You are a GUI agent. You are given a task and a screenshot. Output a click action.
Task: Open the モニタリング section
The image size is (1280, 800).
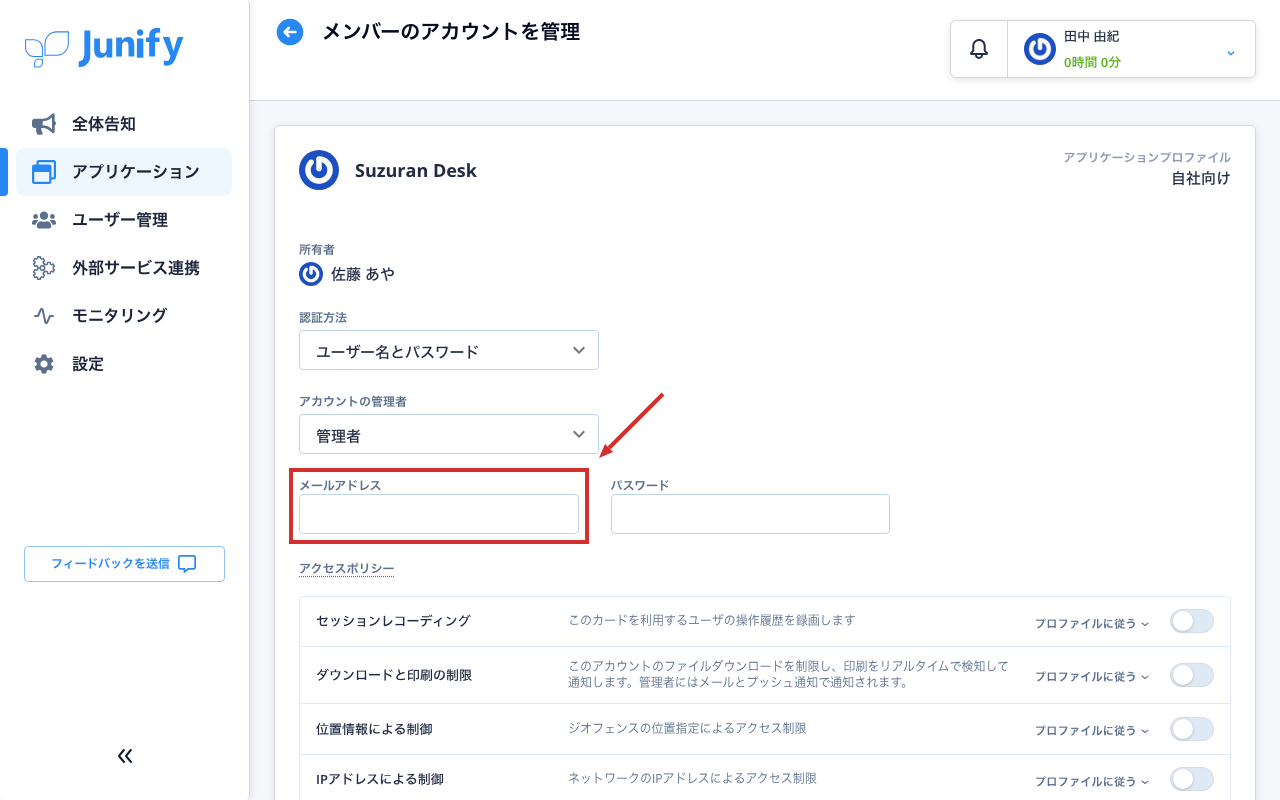click(x=124, y=315)
